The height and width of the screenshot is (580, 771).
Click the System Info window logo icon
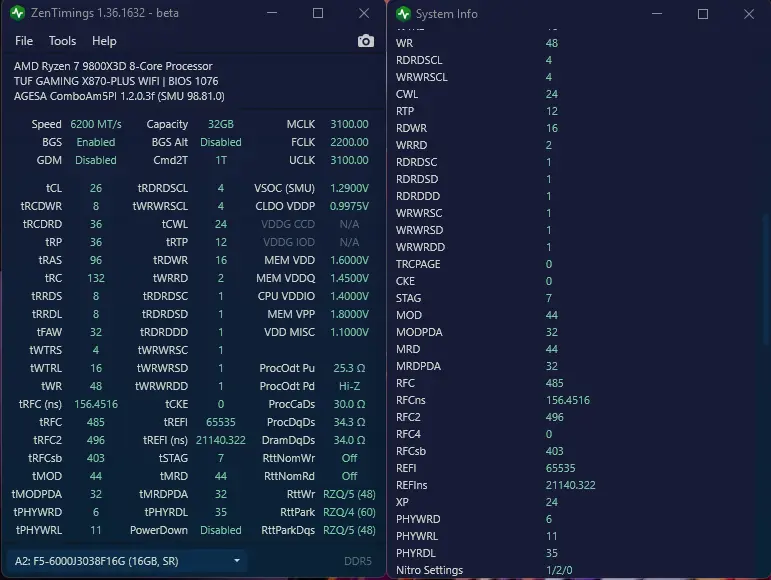[403, 14]
